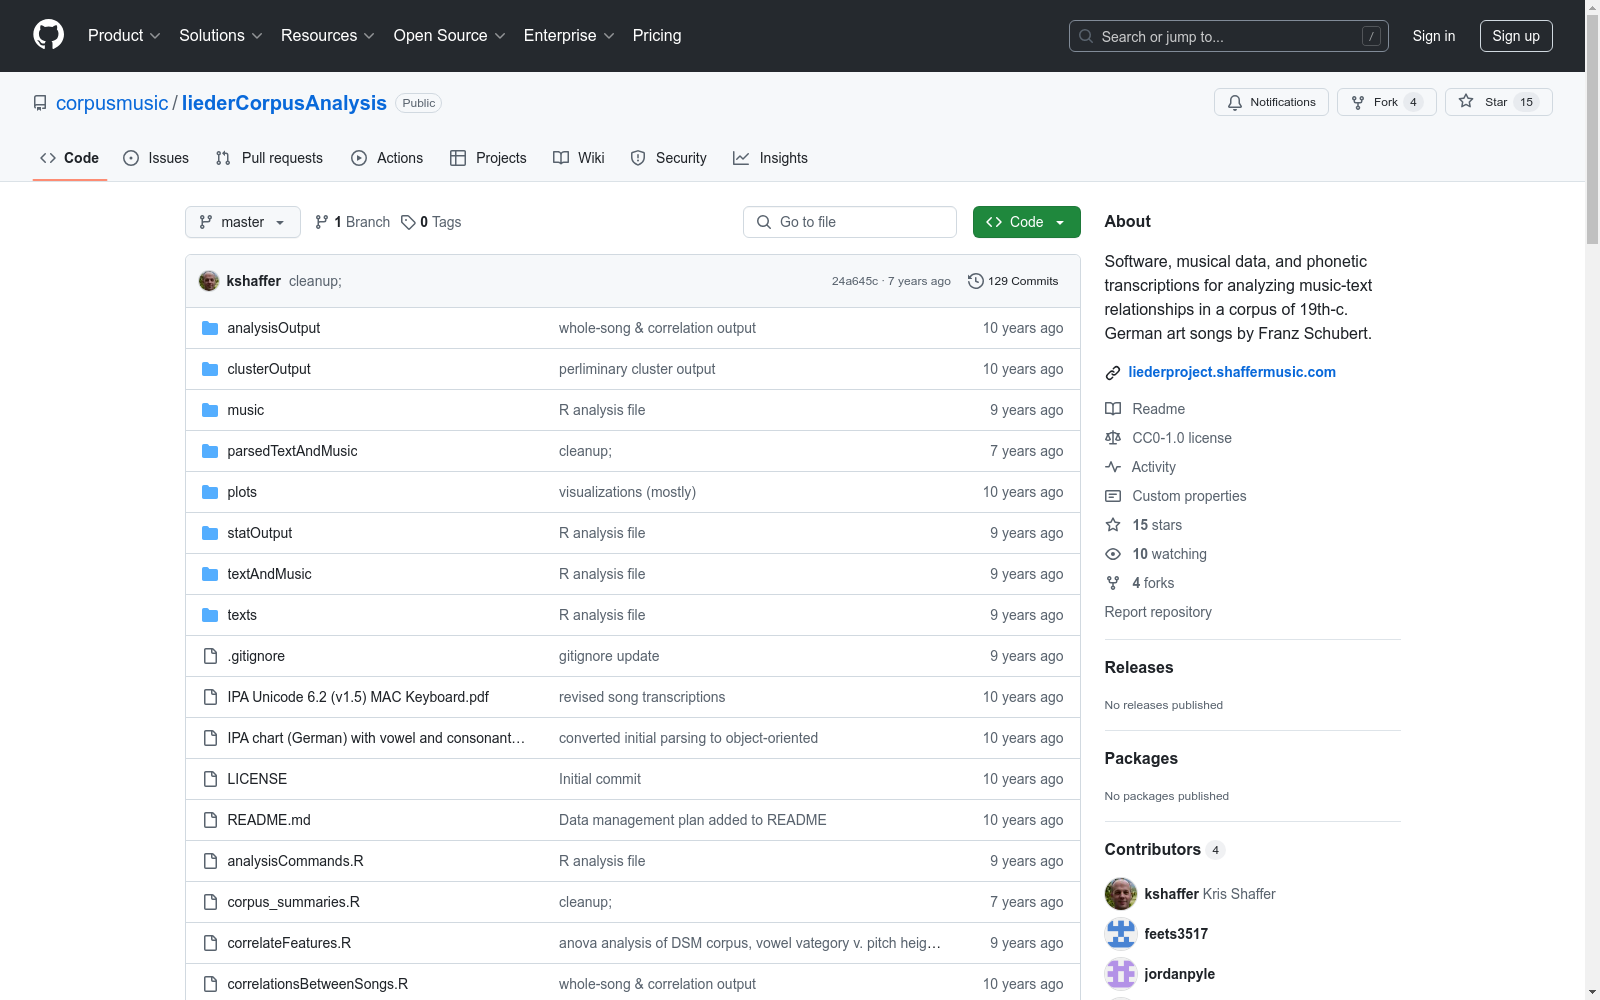Click the Activity pulse icon
Viewport: 1600px width, 1000px height.
pyautogui.click(x=1113, y=467)
